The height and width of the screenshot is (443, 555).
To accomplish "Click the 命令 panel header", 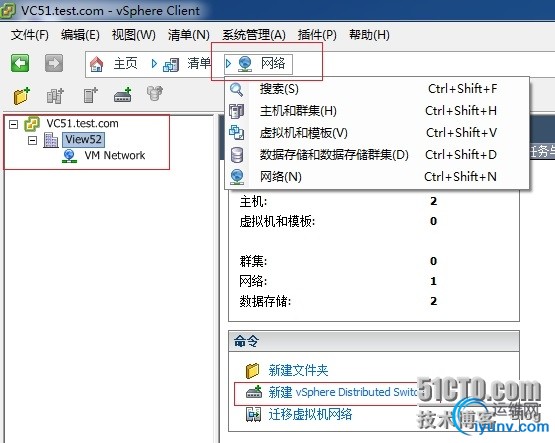I will [374, 341].
